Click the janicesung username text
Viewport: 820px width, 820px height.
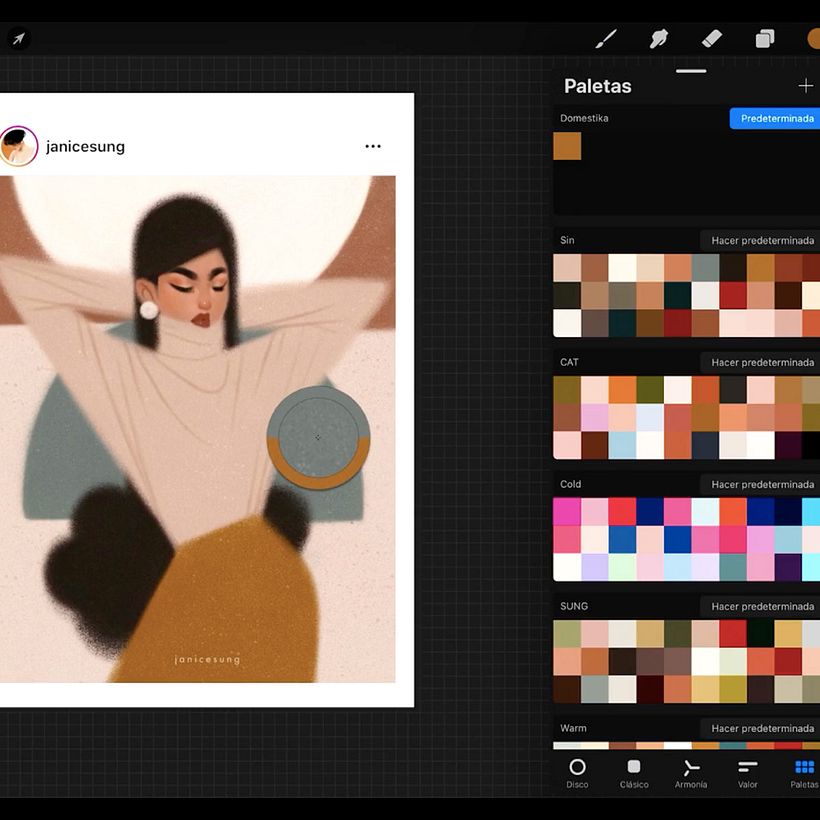click(x=85, y=146)
